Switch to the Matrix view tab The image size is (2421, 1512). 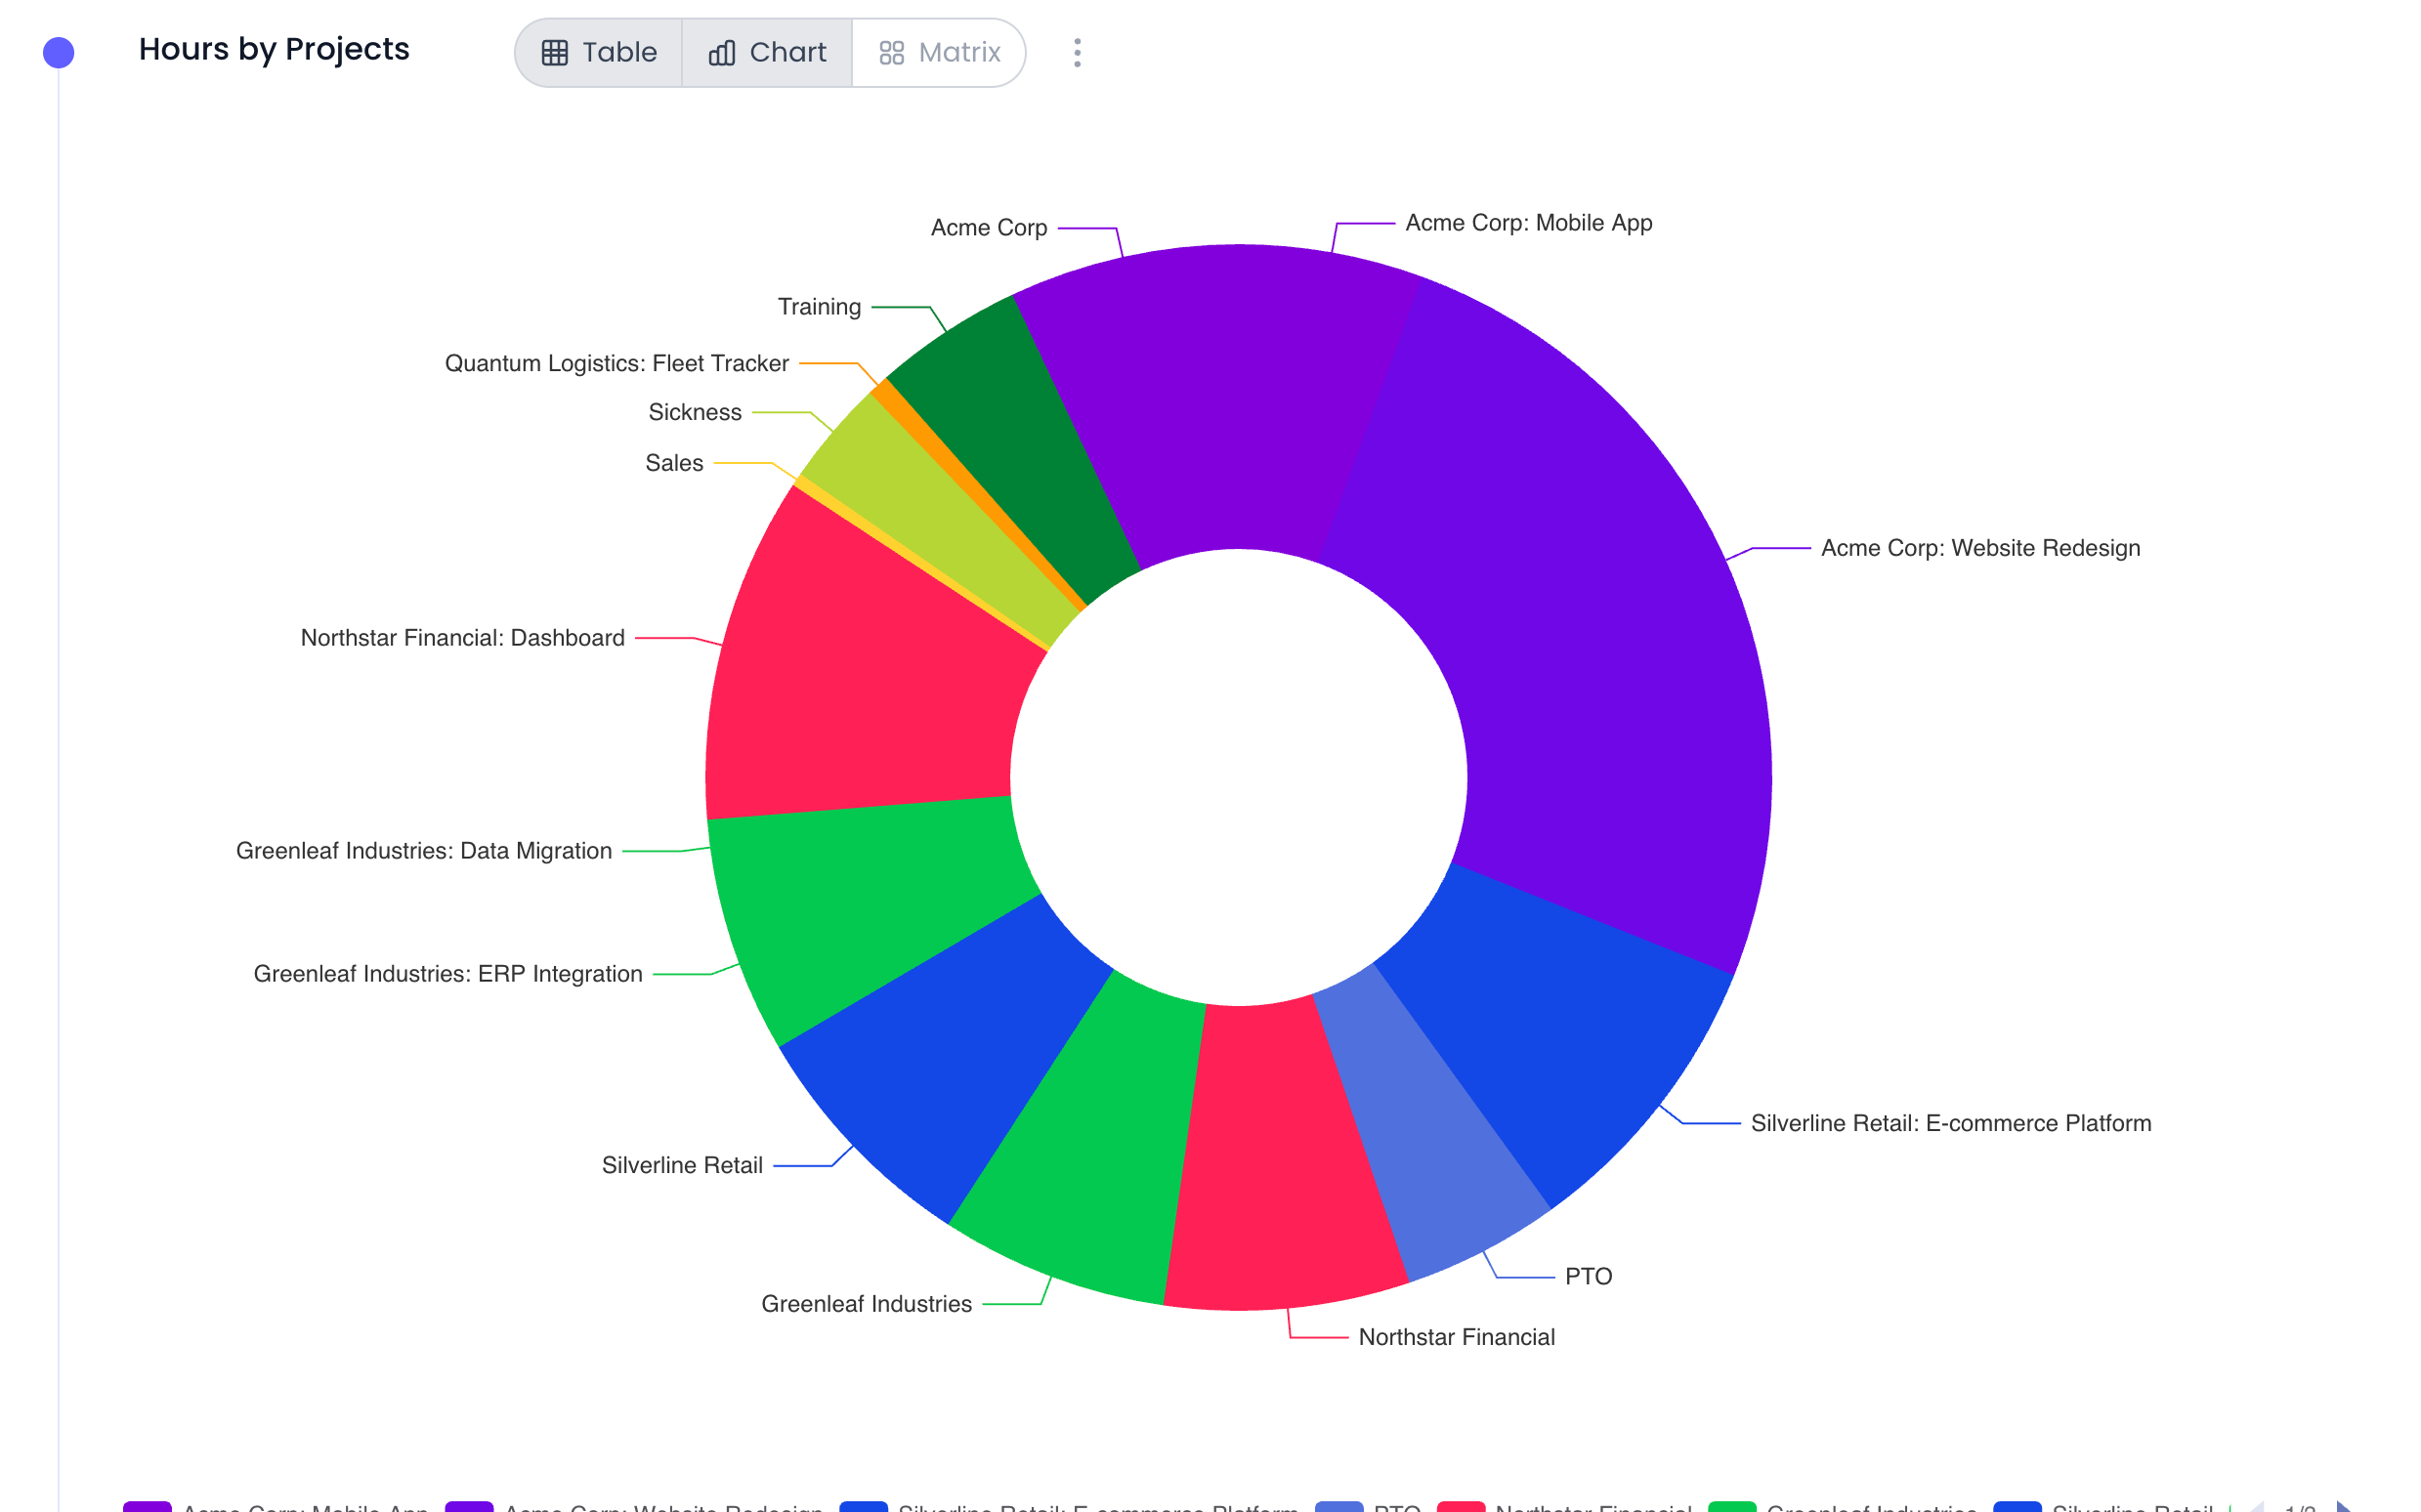(x=939, y=53)
